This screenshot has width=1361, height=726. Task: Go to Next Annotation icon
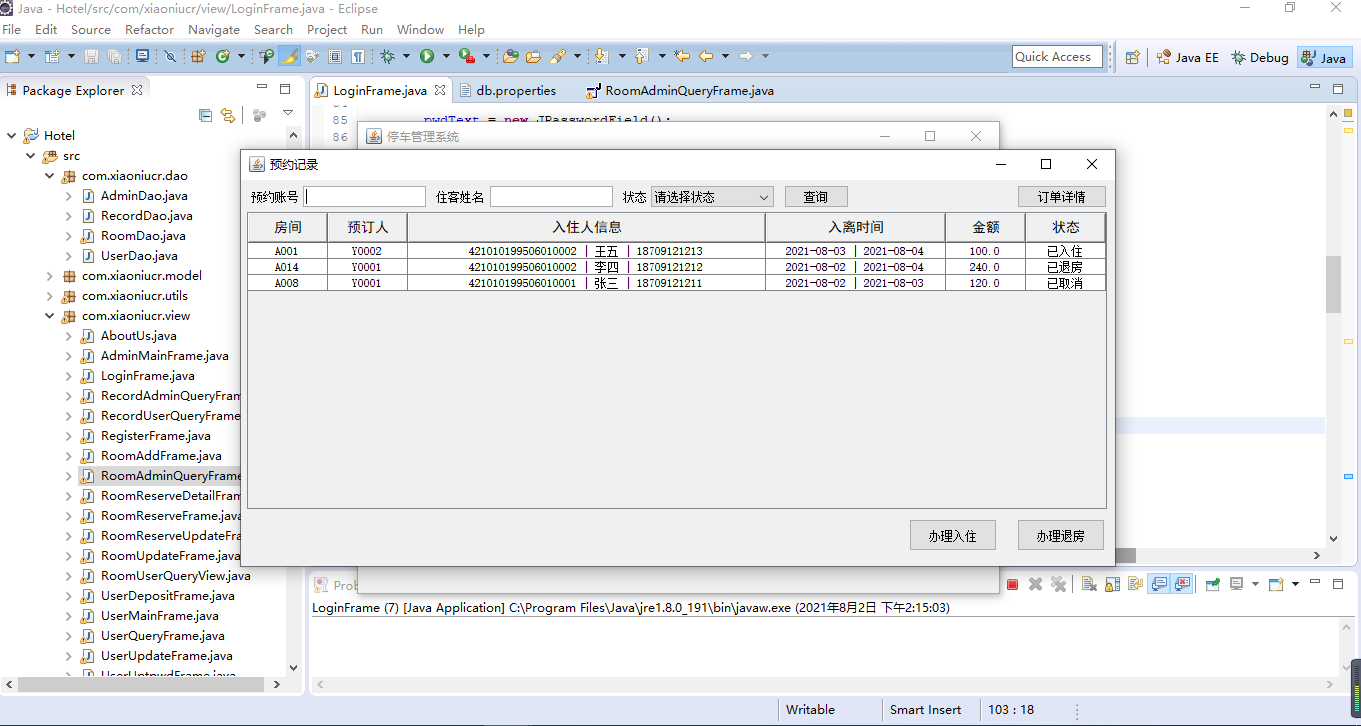pos(600,57)
